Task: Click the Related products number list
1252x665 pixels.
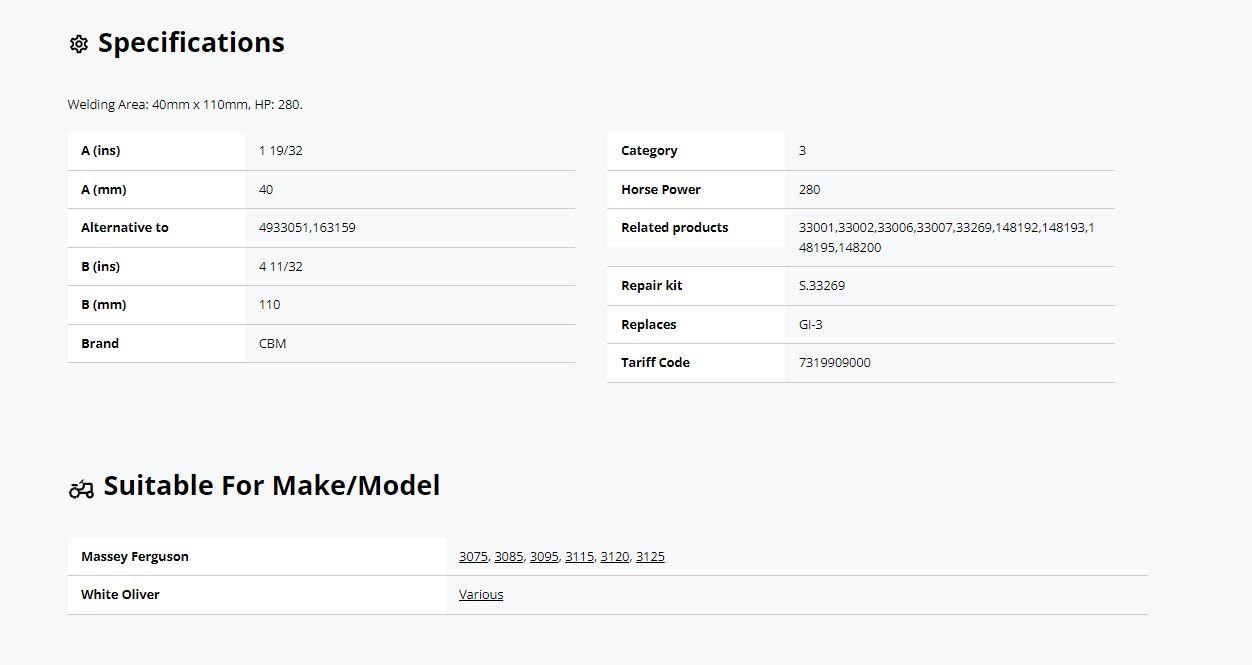Action: point(946,238)
